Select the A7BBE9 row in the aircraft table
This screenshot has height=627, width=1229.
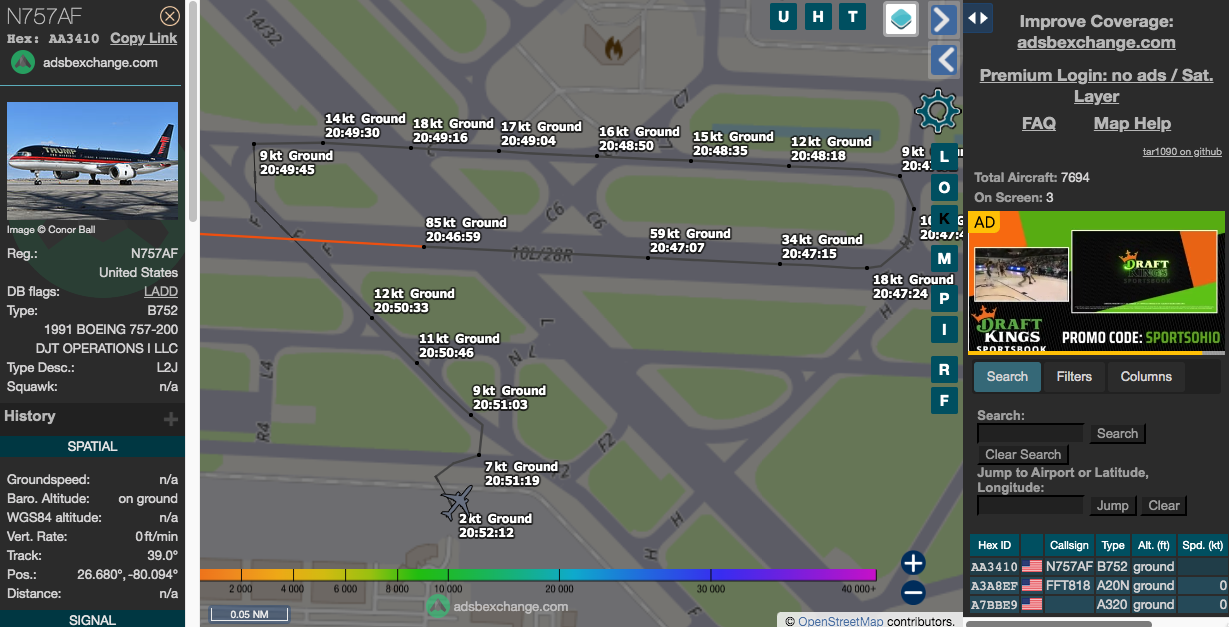tap(1098, 605)
